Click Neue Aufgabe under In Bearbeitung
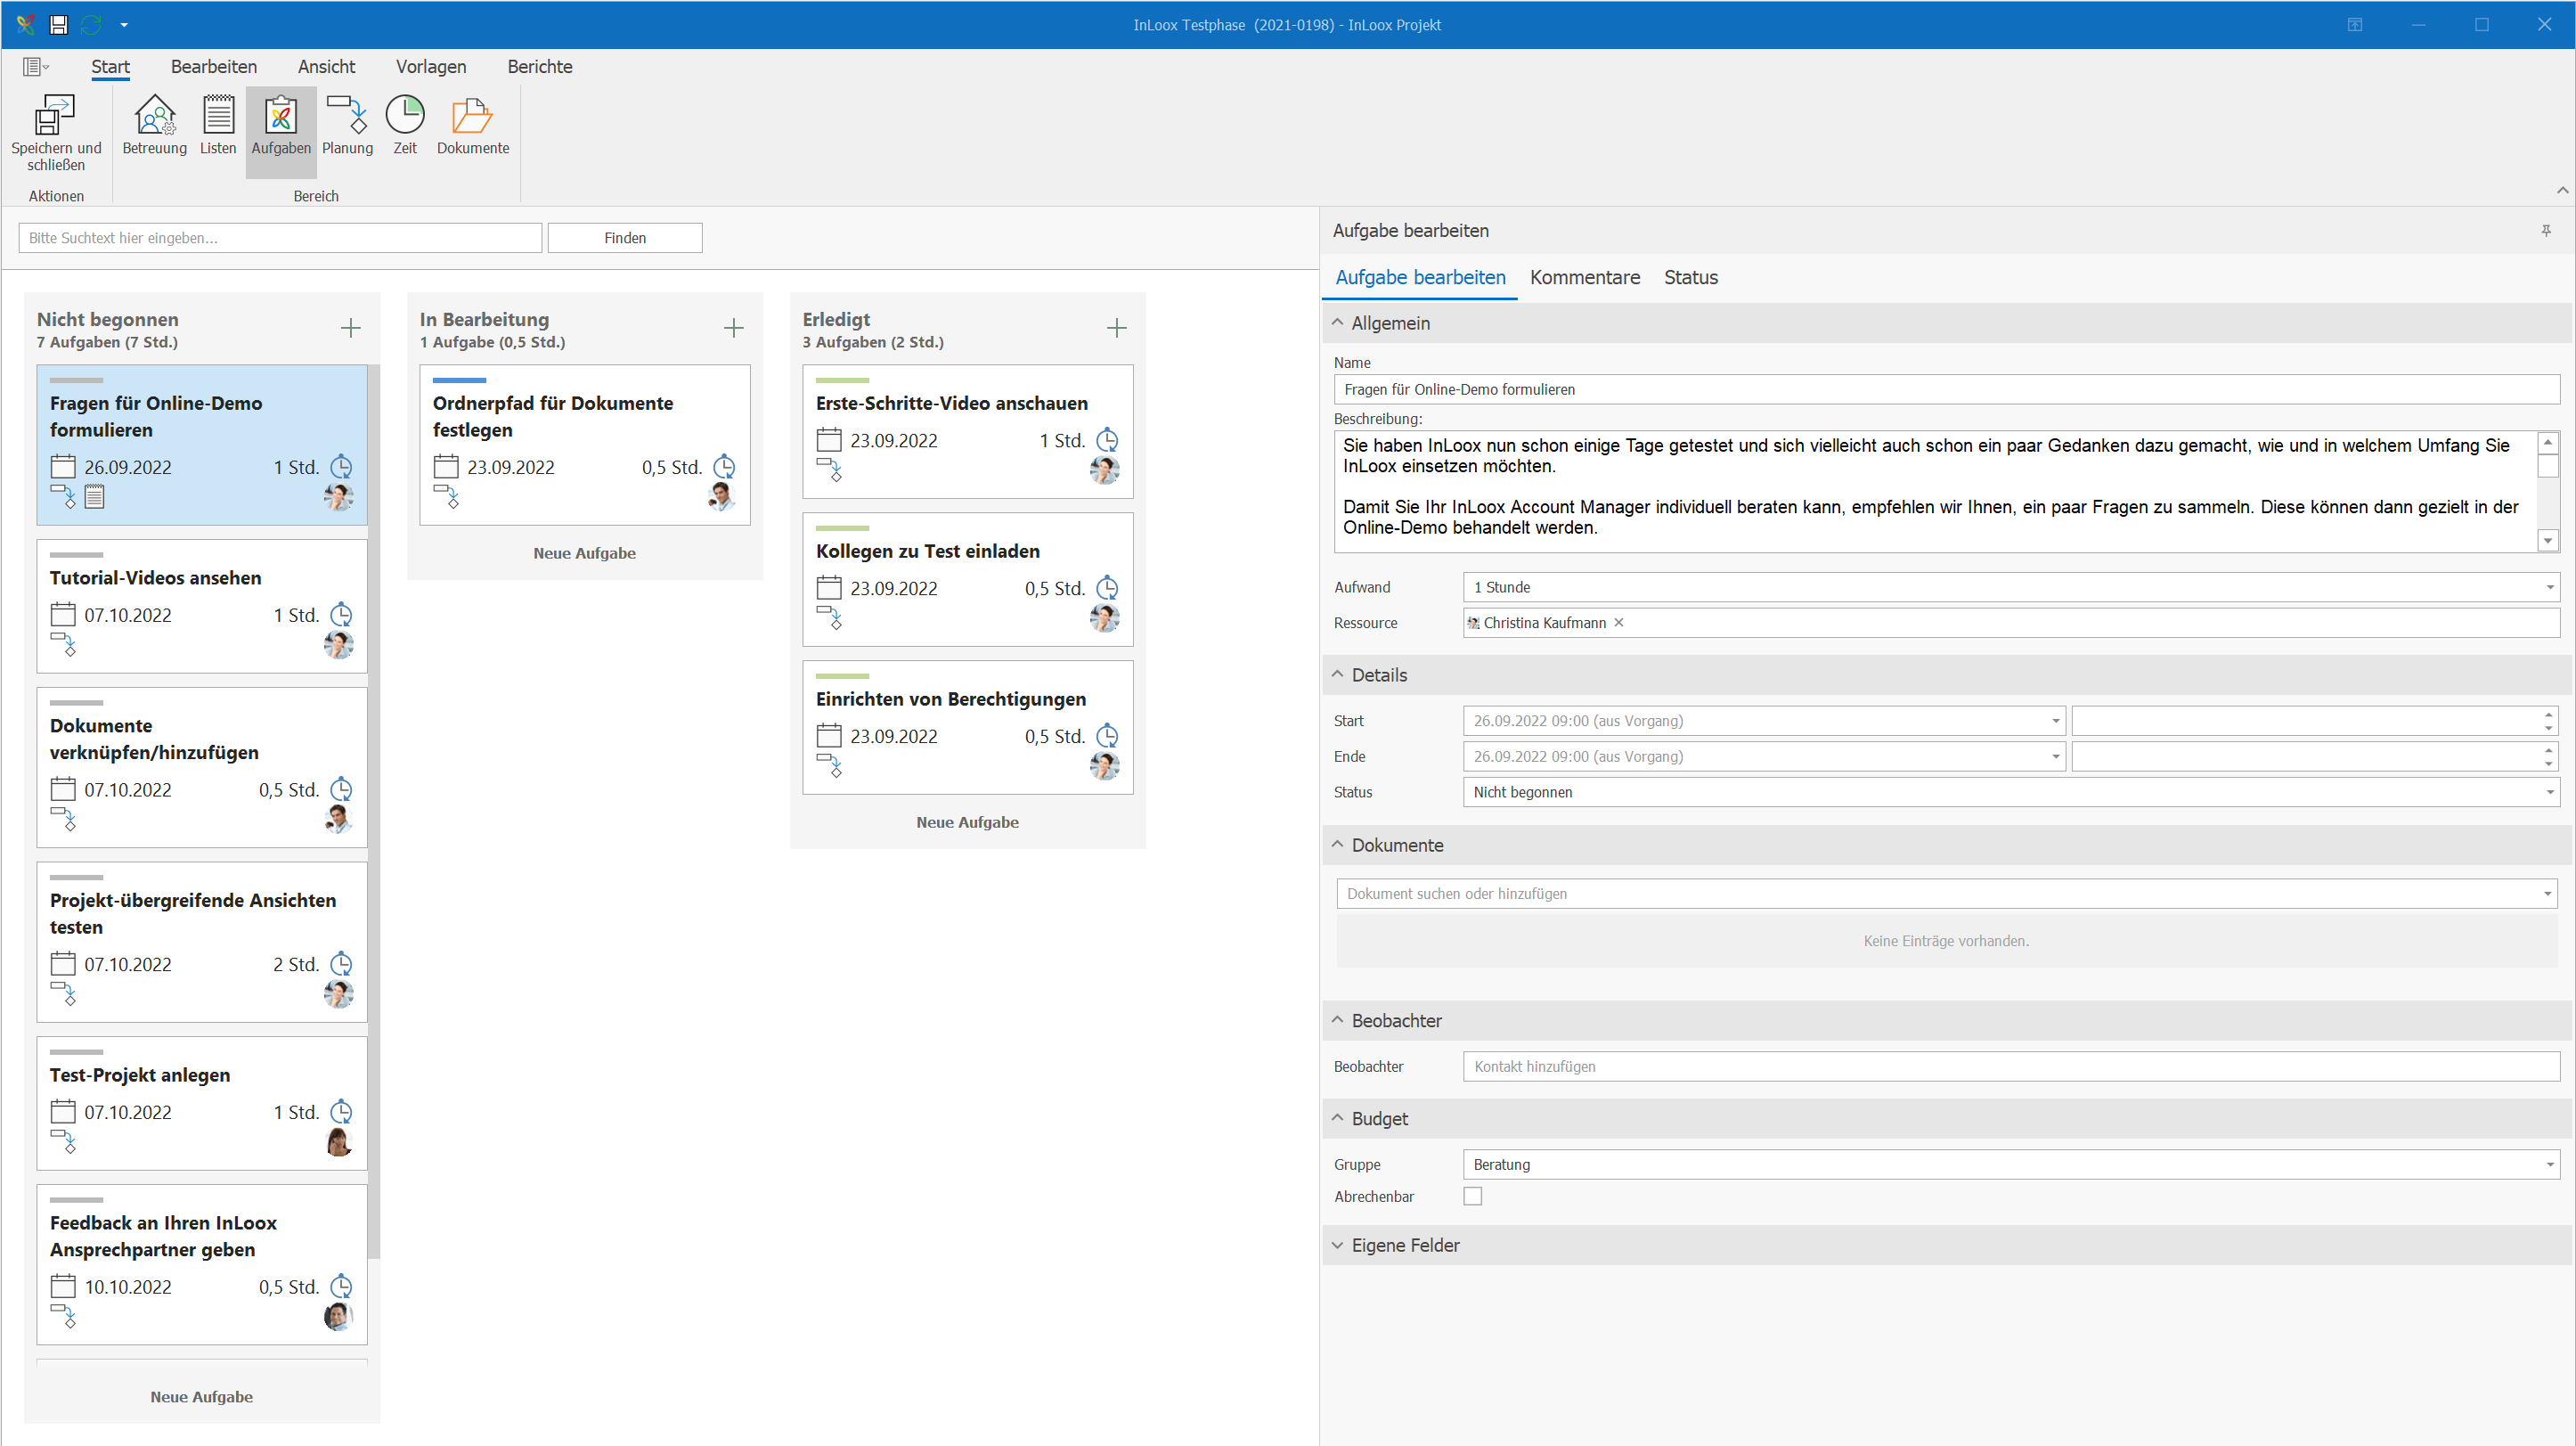The width and height of the screenshot is (2576, 1446). coord(585,553)
